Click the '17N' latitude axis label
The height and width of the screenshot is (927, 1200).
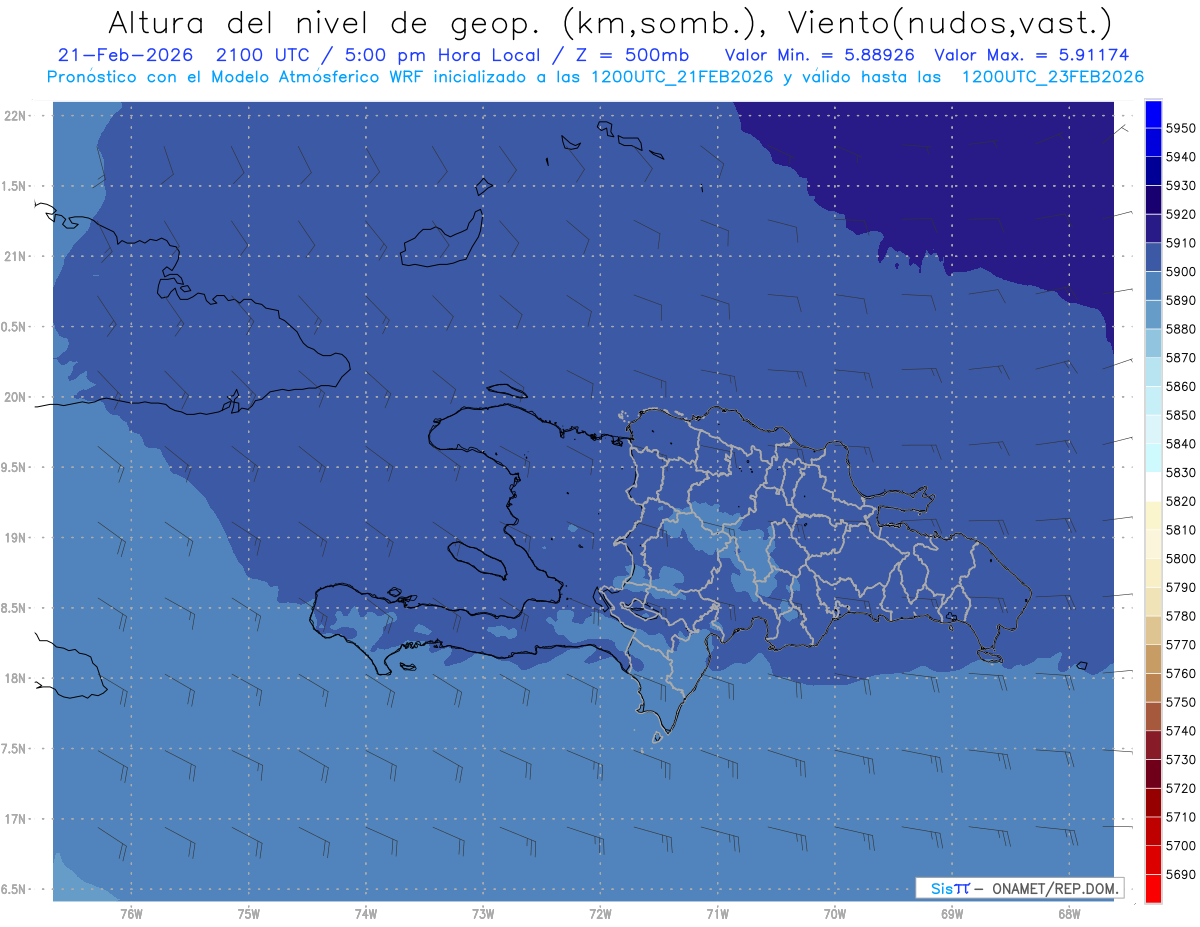[17, 819]
